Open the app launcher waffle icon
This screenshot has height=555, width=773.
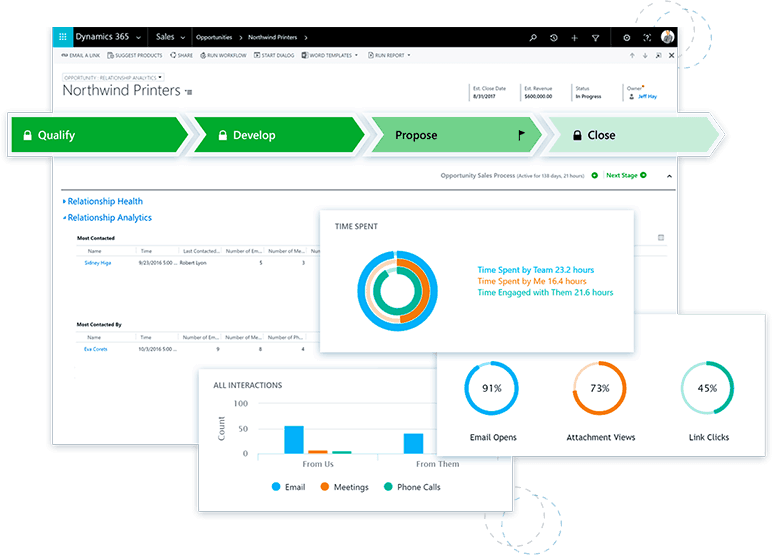(x=63, y=37)
